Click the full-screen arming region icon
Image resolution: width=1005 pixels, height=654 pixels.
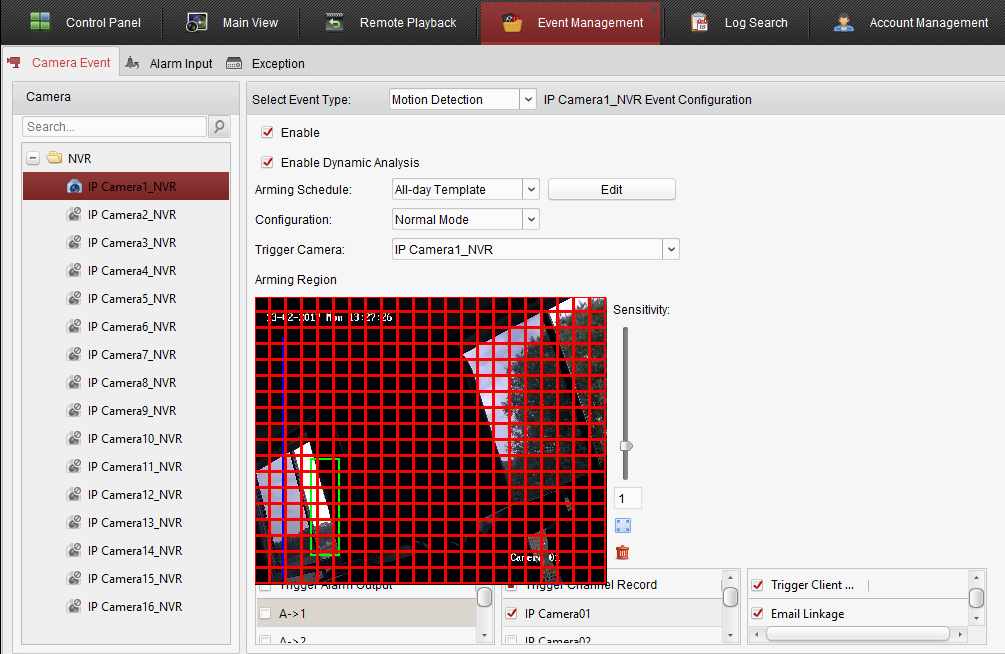623,525
